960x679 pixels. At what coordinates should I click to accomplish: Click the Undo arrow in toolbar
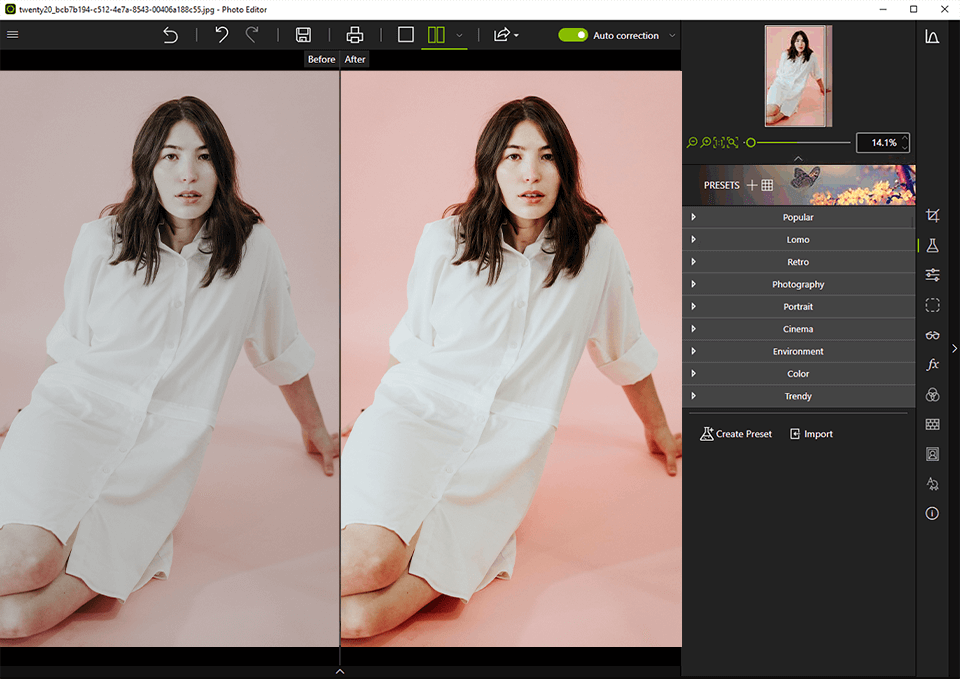tap(221, 35)
